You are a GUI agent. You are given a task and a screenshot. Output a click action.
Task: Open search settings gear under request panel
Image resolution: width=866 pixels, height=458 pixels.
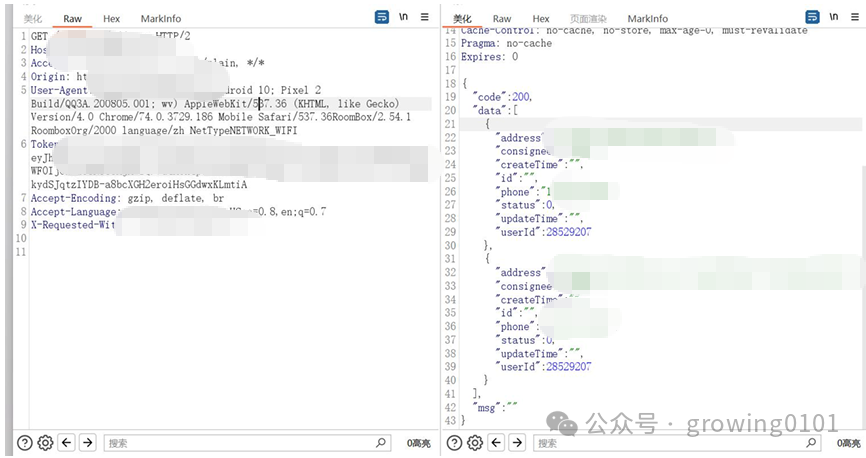coord(45,443)
